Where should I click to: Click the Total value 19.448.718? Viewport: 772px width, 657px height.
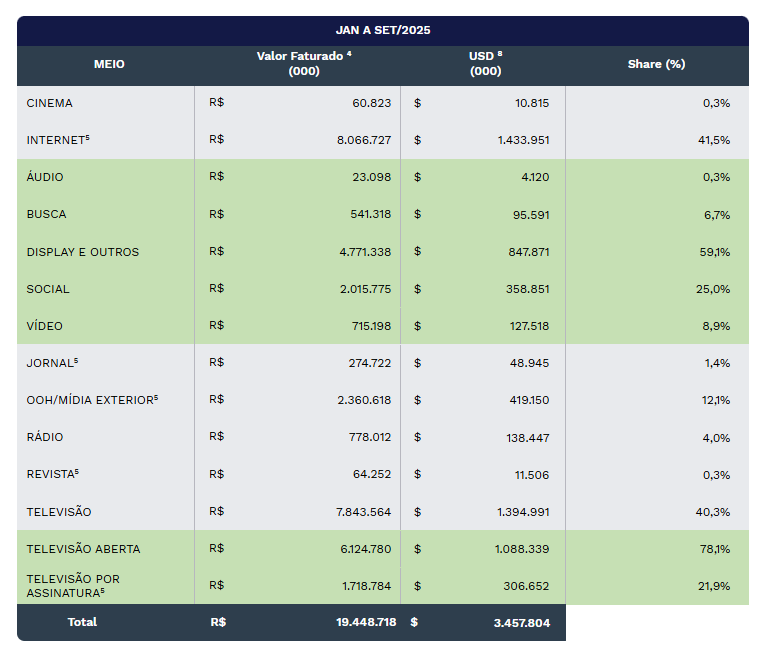point(366,622)
